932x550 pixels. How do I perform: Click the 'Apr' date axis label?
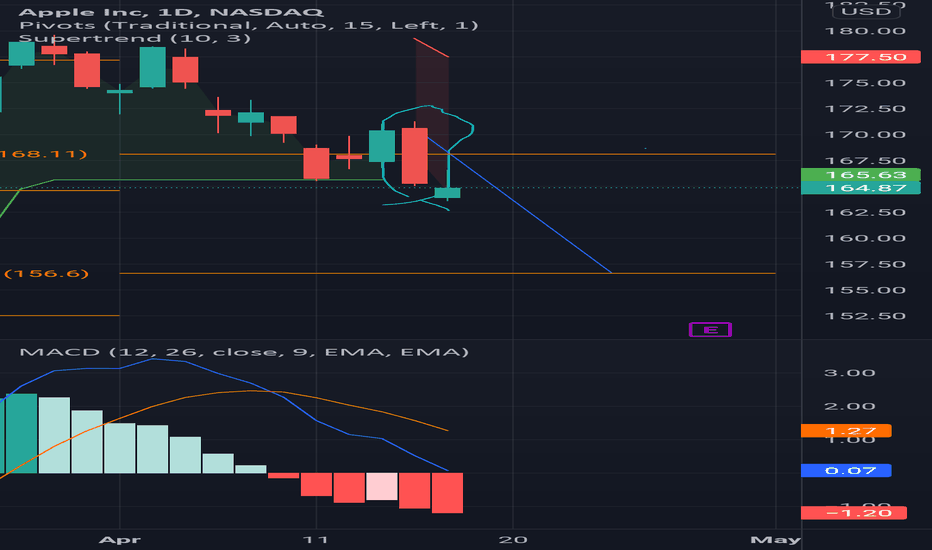[119, 540]
